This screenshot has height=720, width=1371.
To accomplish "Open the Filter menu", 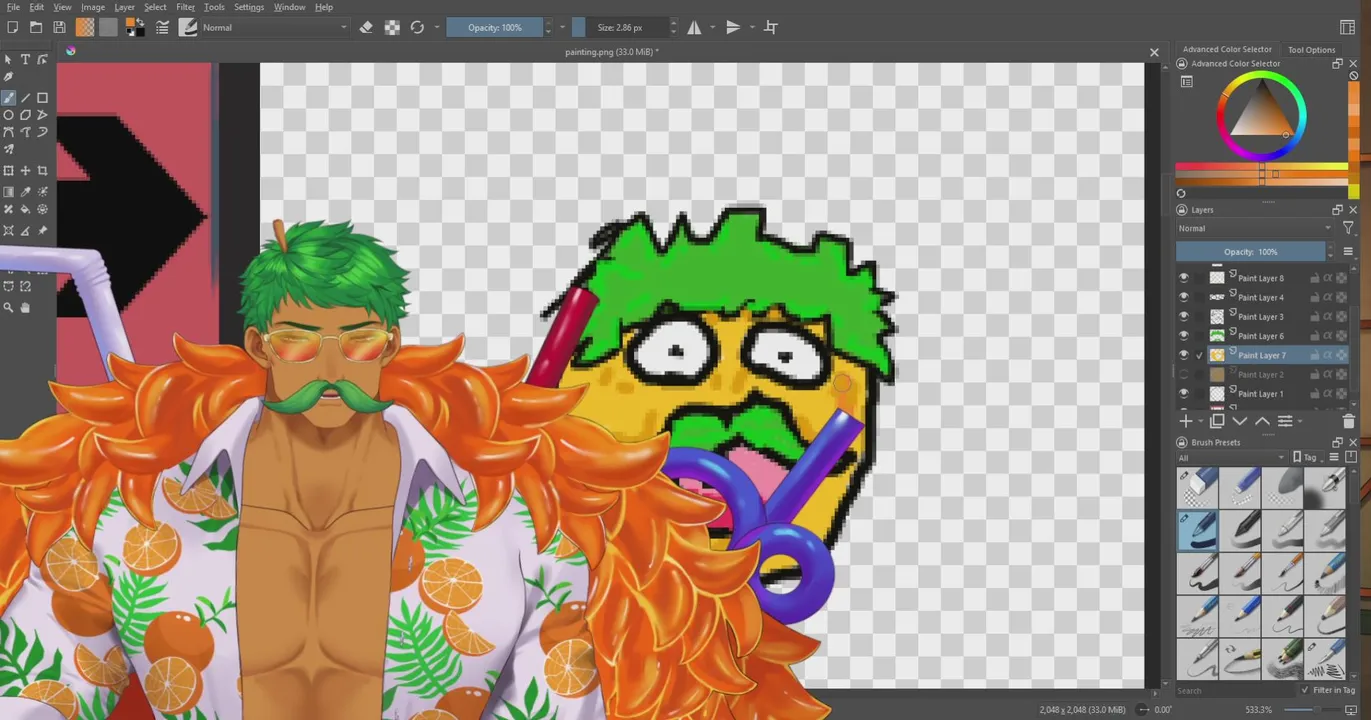I will (x=185, y=7).
